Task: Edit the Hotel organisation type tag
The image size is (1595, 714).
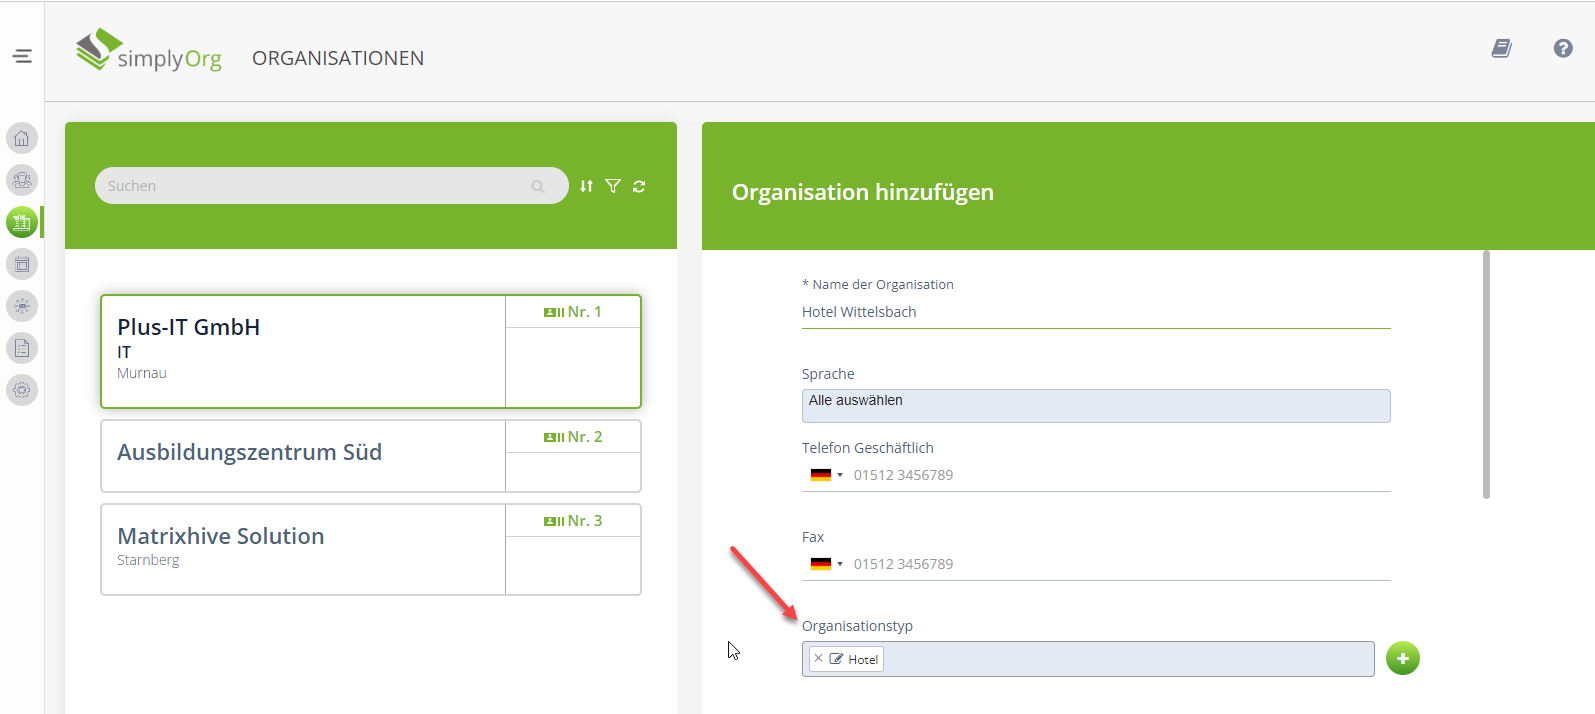Action: tap(836, 659)
